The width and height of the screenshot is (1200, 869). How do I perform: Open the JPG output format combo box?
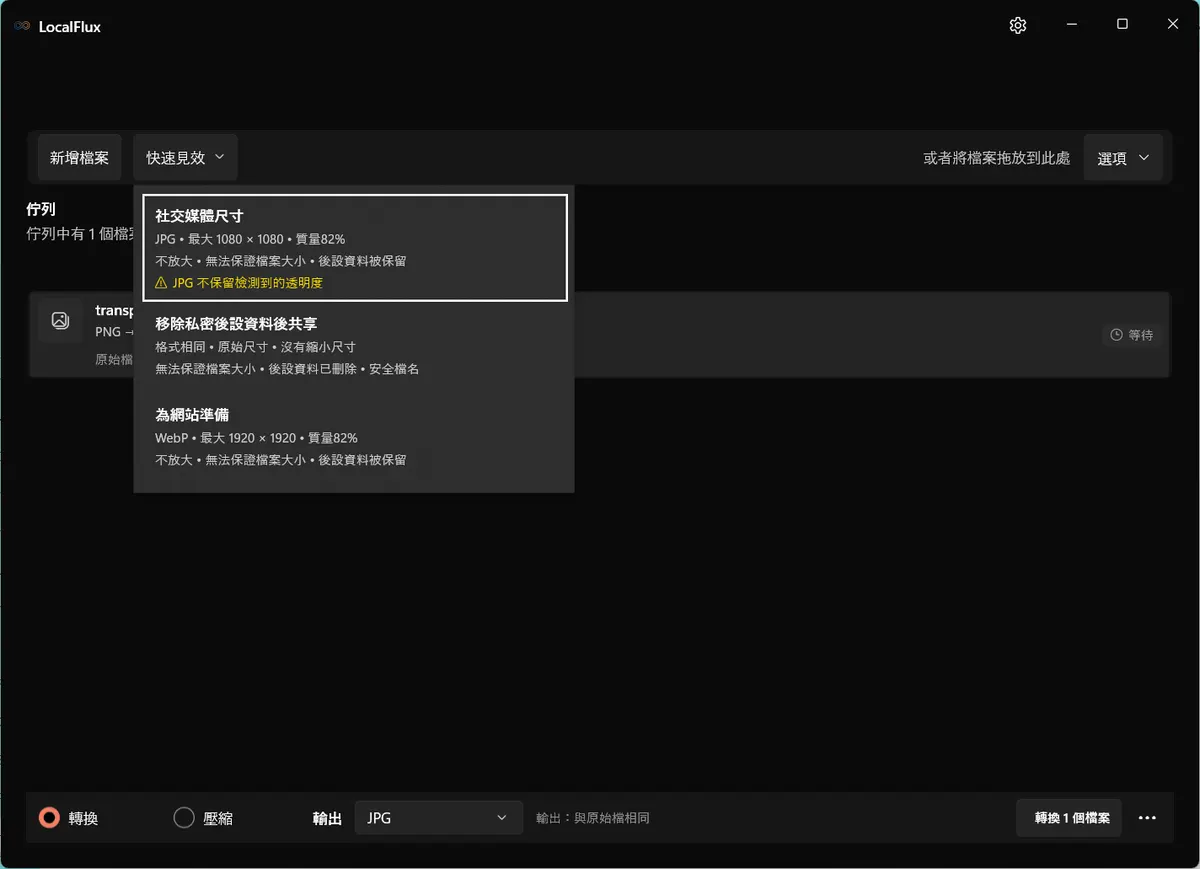(438, 818)
